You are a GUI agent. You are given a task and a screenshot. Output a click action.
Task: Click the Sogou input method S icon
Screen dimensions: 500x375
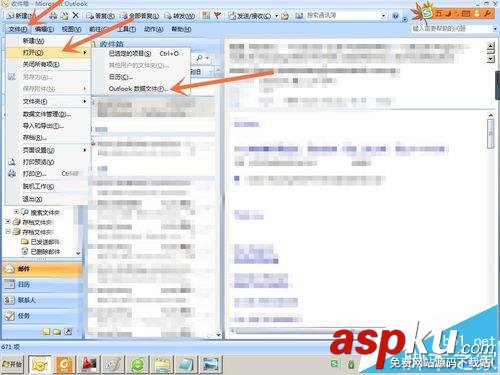[427, 13]
